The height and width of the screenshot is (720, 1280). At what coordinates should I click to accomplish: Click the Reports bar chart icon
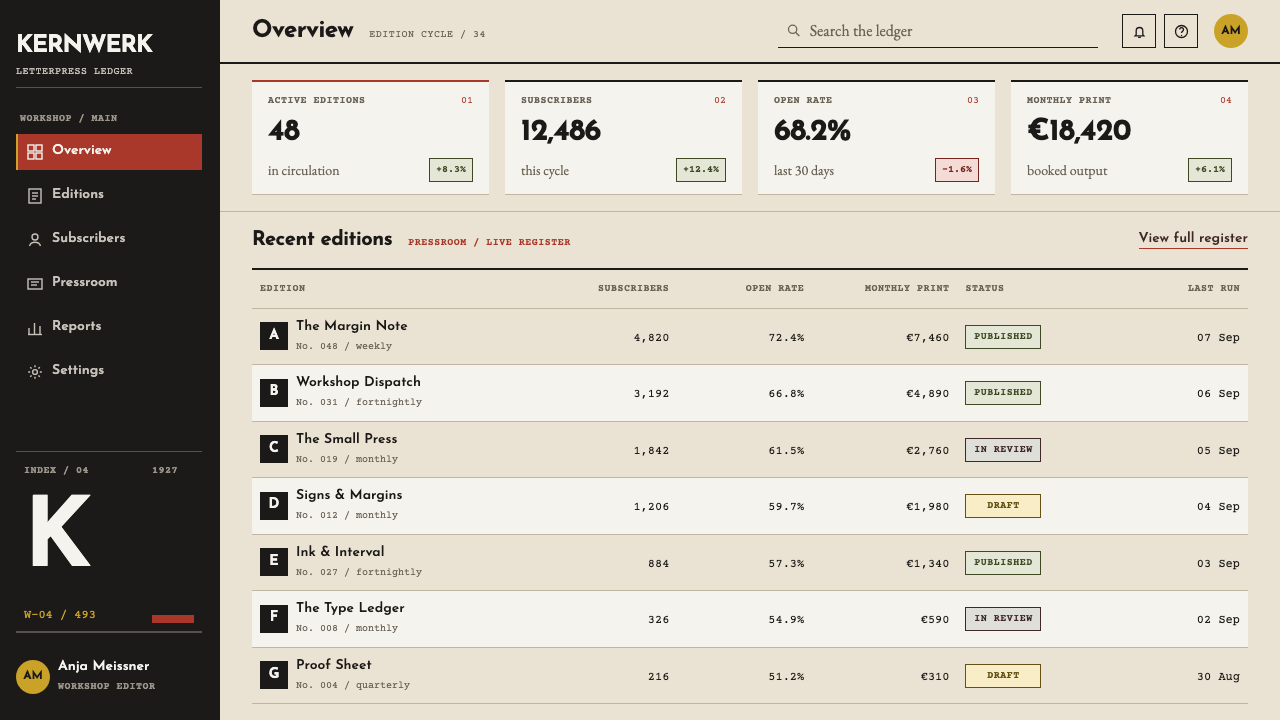click(x=35, y=328)
